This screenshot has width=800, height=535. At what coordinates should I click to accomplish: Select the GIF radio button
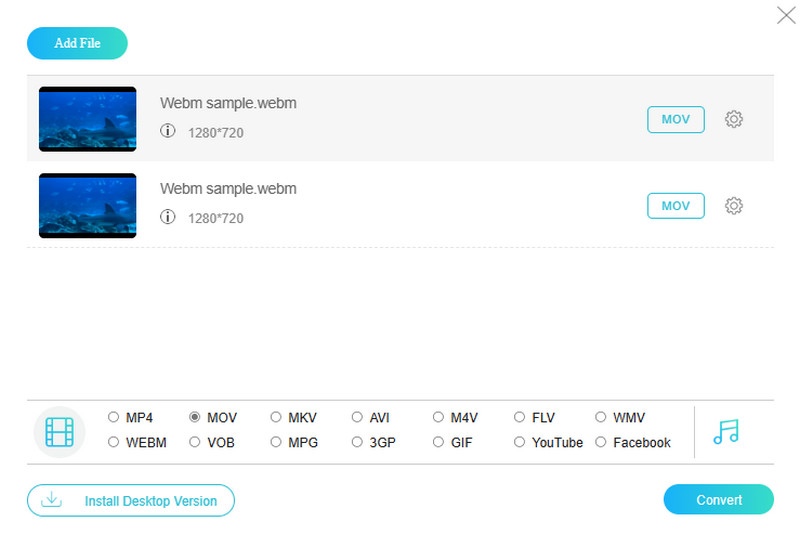[x=439, y=442]
